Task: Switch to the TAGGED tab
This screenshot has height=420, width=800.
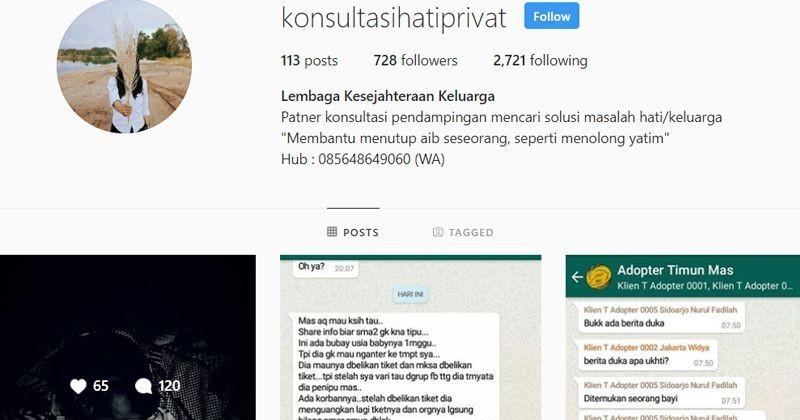Action: coord(463,232)
